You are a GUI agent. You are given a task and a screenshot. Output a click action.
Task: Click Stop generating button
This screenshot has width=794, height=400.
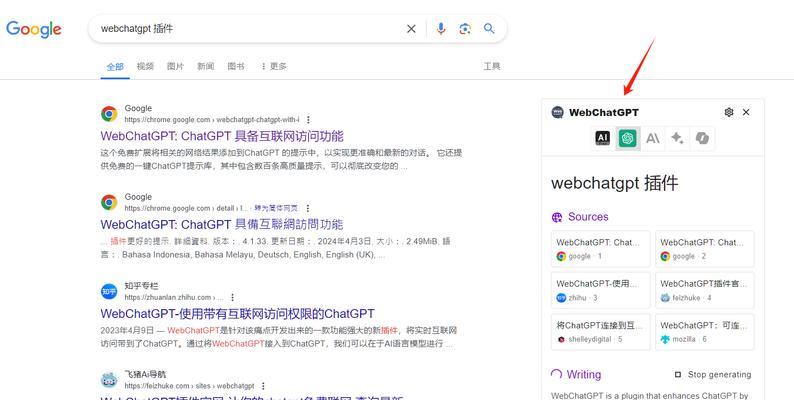713,375
